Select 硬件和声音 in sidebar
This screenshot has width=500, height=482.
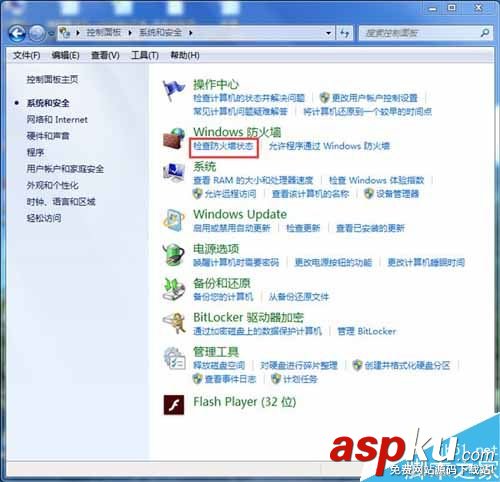coord(48,136)
